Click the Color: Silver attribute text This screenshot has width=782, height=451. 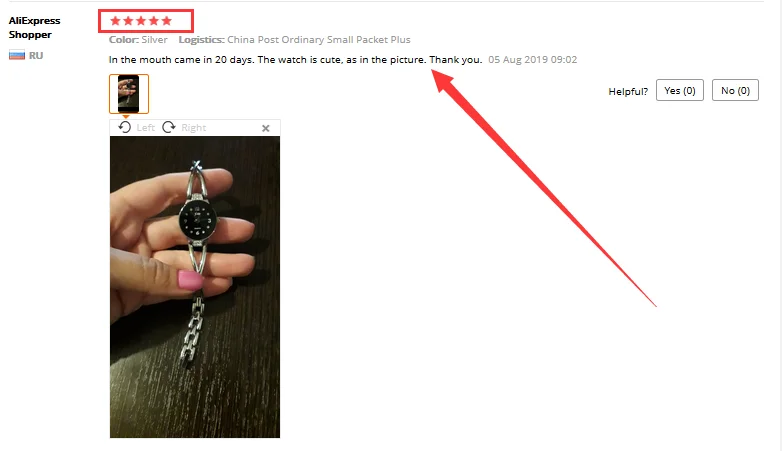pyautogui.click(x=138, y=40)
